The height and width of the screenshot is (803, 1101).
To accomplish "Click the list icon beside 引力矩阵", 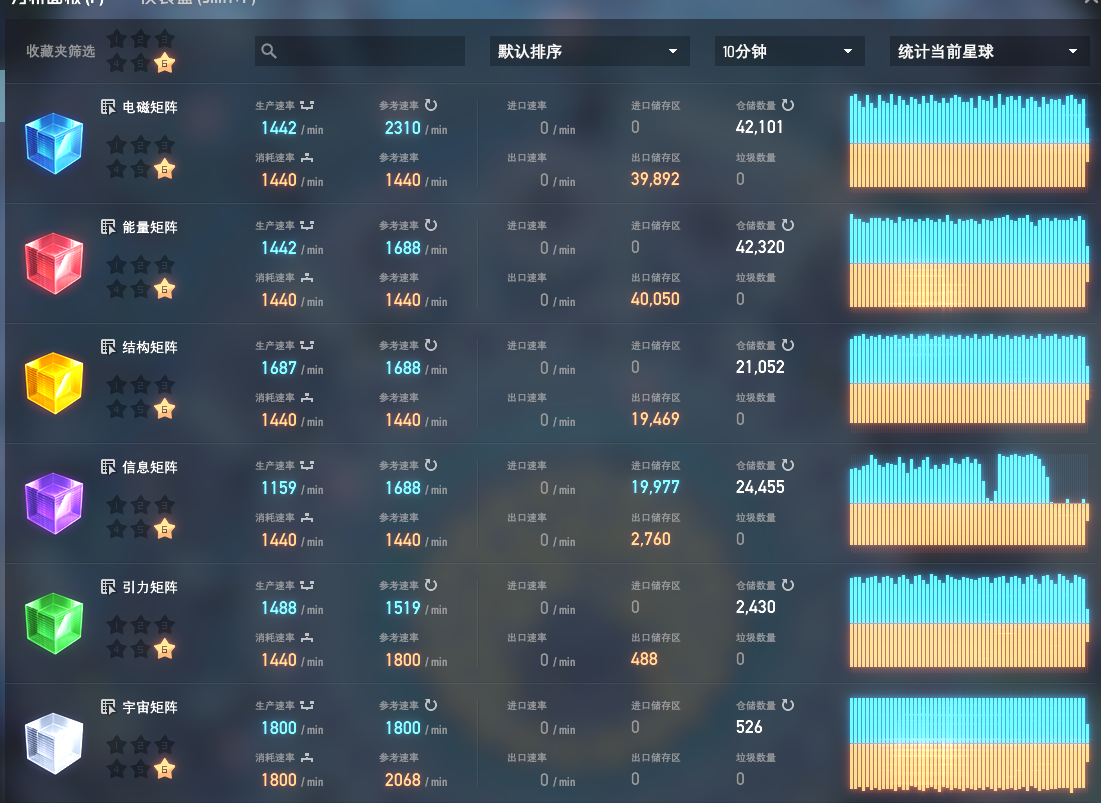I will 109,587.
